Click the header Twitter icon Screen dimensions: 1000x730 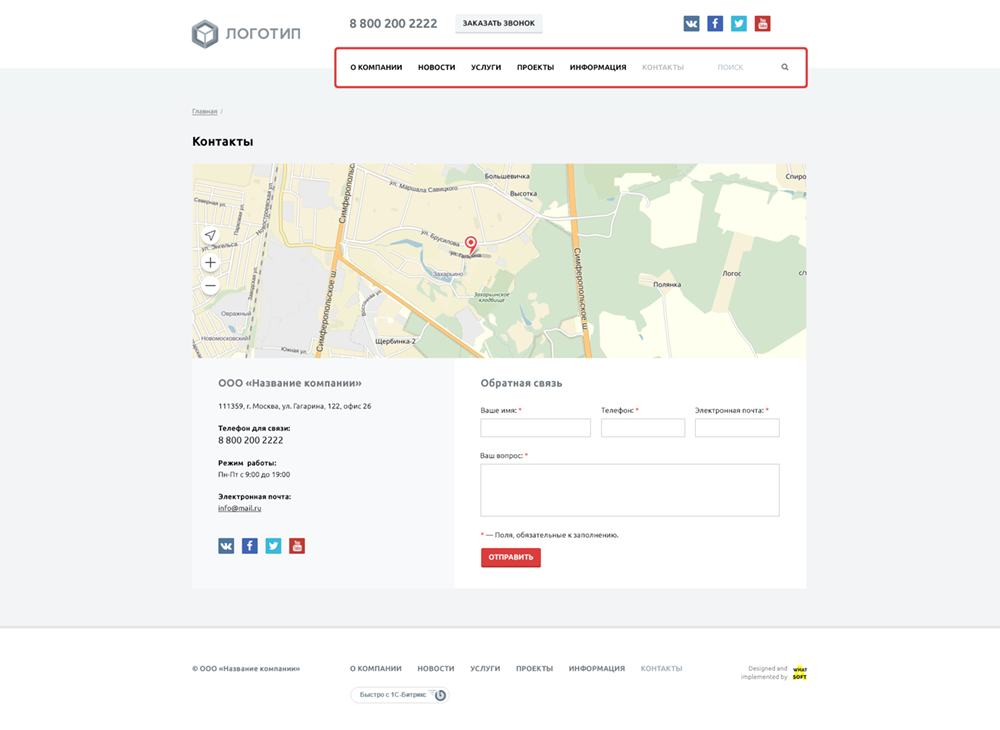(739, 24)
